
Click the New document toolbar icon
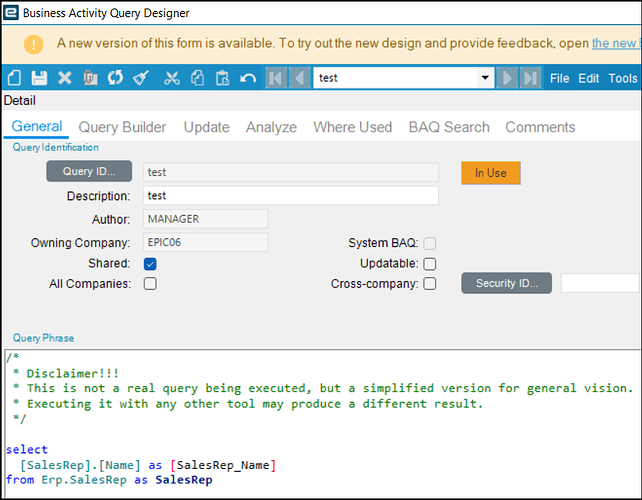(14, 78)
